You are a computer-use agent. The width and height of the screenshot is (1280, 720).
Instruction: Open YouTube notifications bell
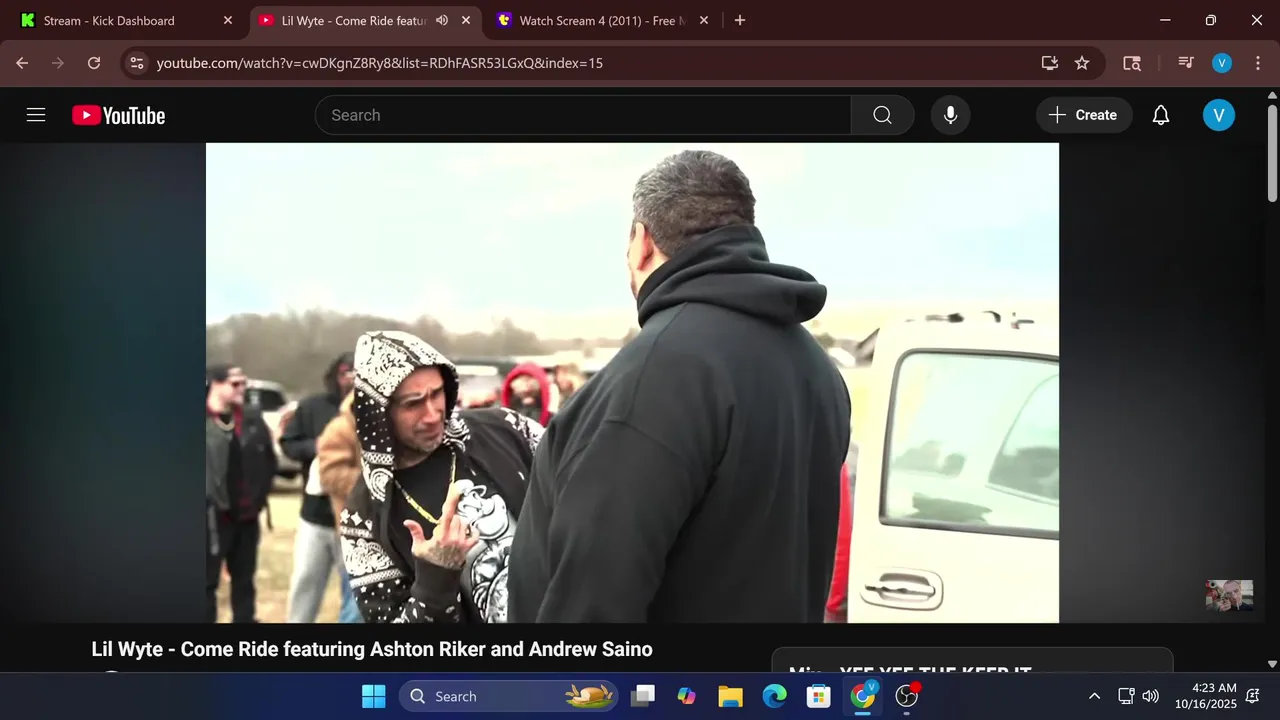(1161, 115)
